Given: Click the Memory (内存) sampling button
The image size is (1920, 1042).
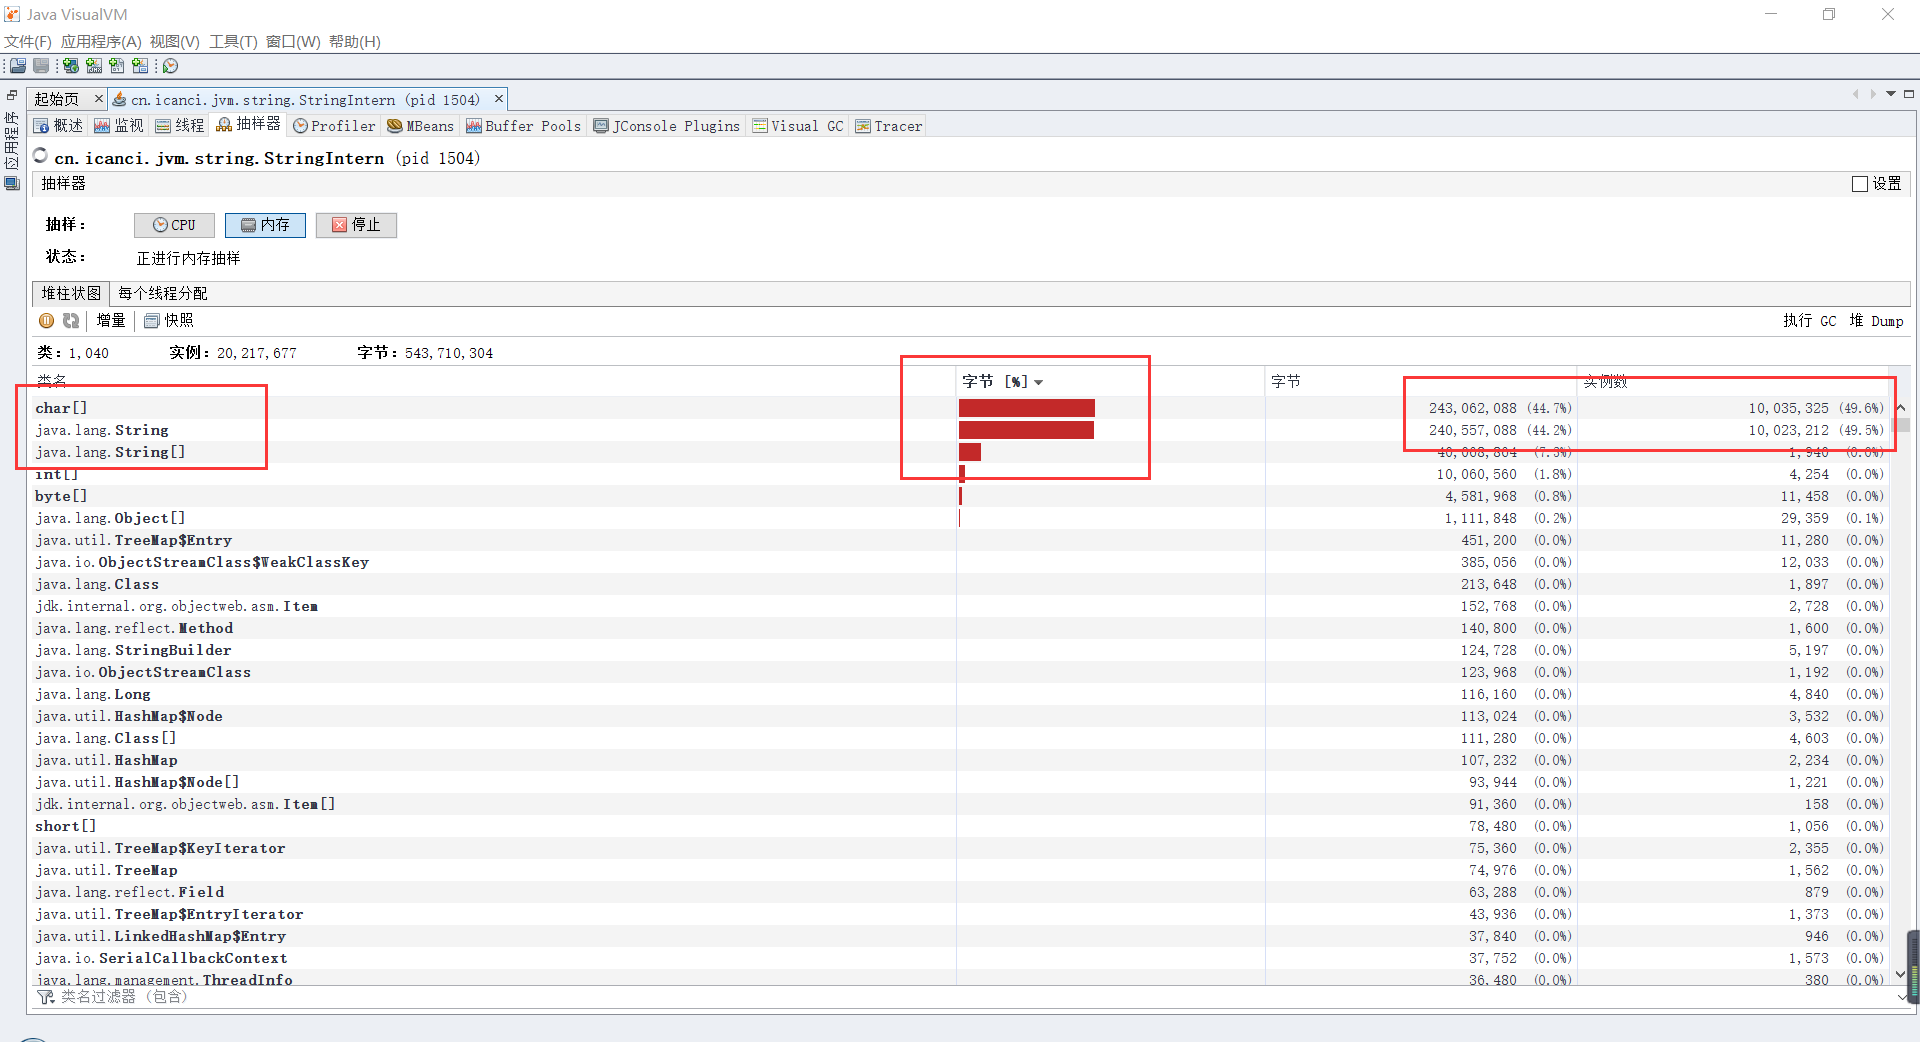Looking at the screenshot, I should tap(265, 225).
